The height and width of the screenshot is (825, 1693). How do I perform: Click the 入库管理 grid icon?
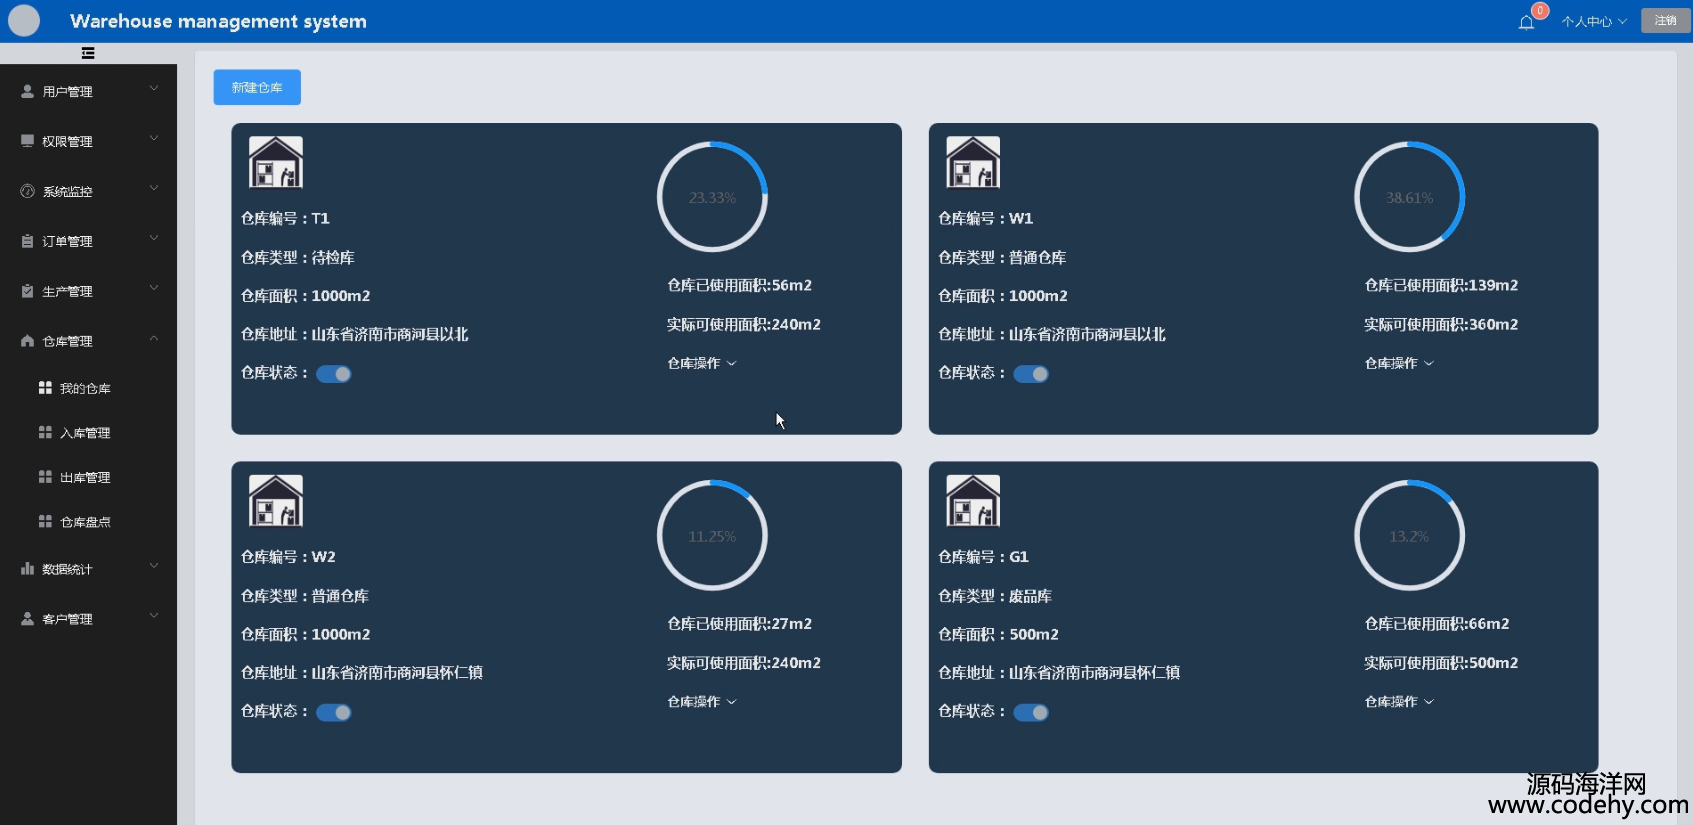[x=45, y=432]
